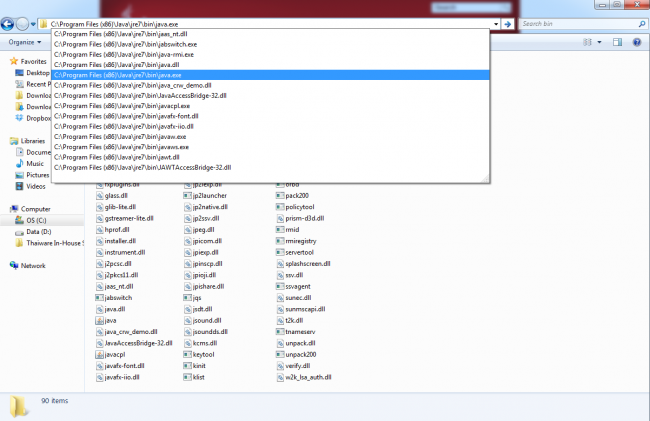
Task: Select jaas_nt.dll path suggestion
Action: pos(270,34)
